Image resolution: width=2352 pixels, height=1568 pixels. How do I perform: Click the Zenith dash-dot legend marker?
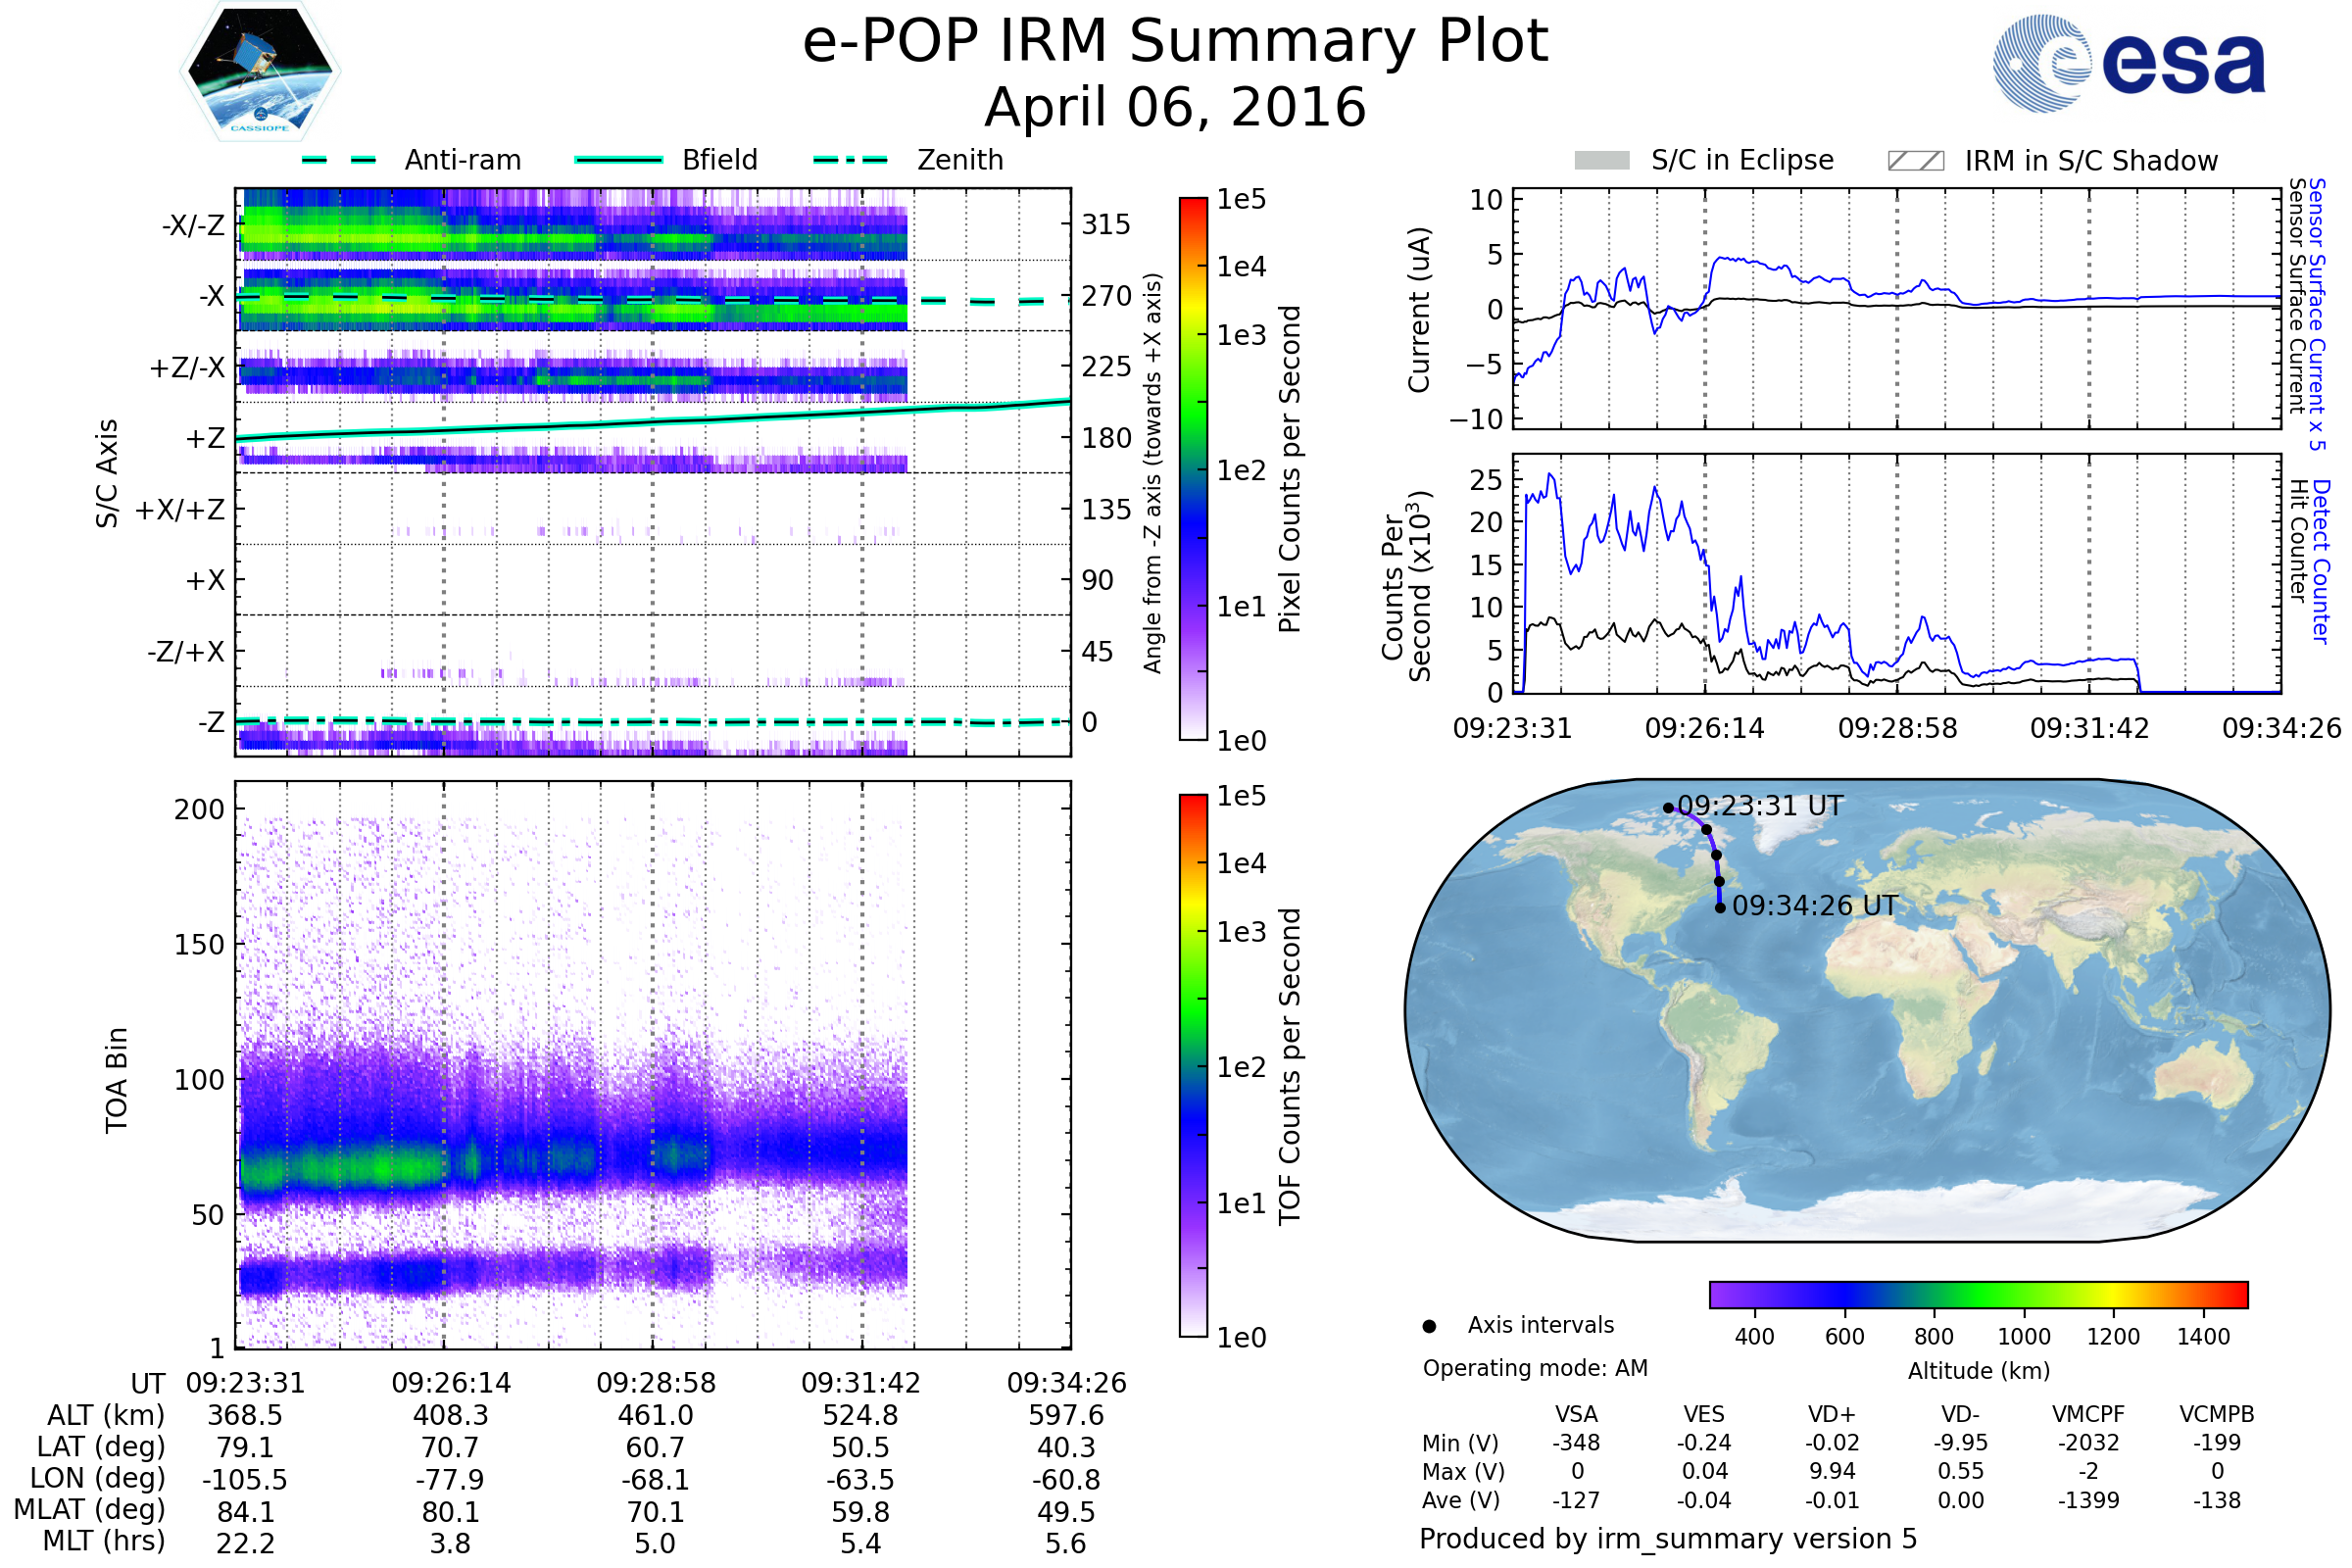coord(850,160)
